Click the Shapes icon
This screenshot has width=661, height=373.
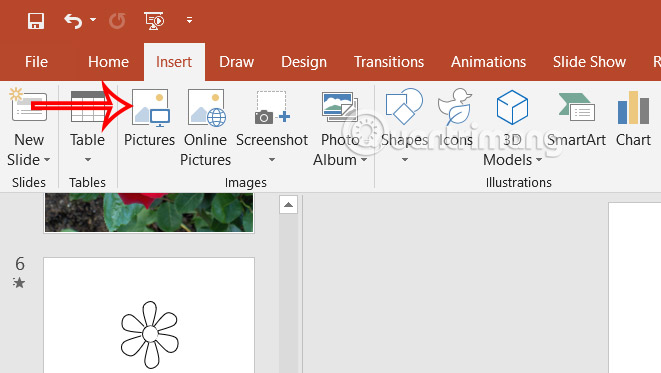click(x=404, y=107)
